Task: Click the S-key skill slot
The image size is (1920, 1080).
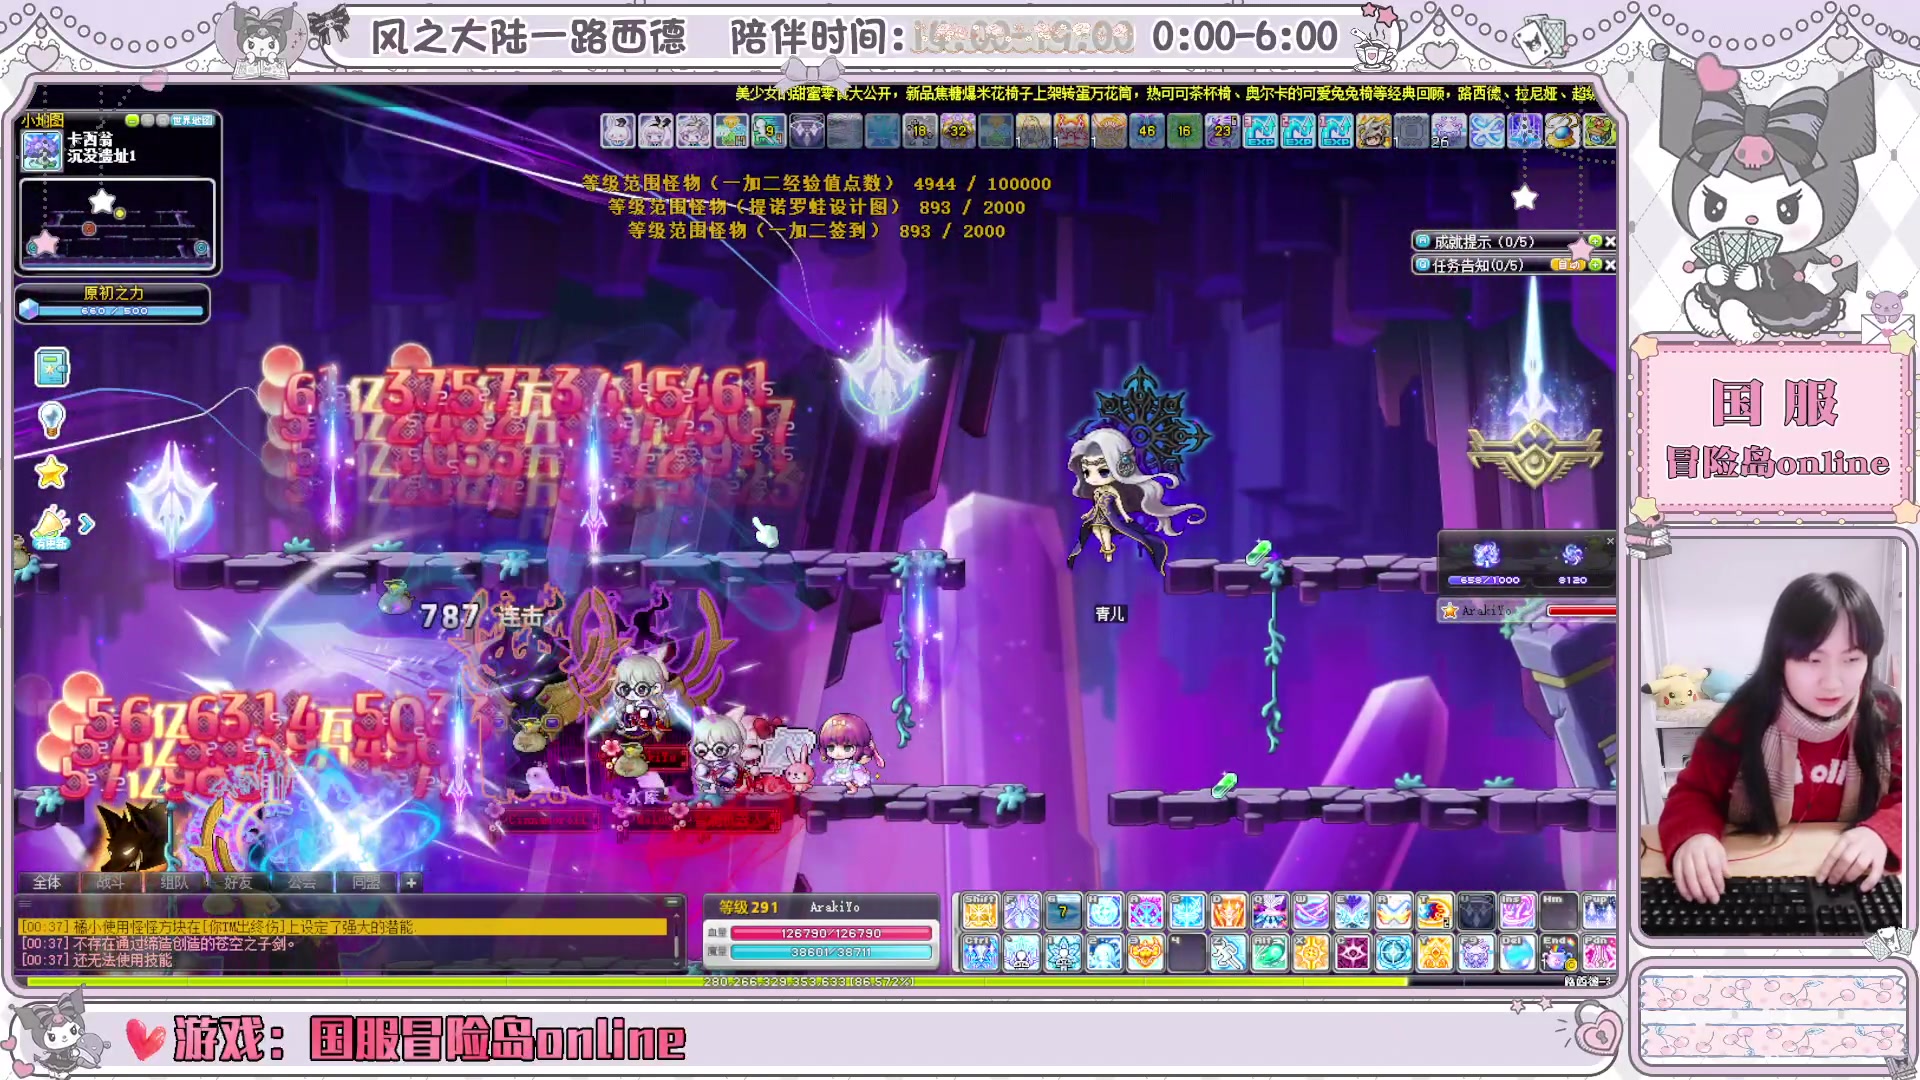Action: click(x=1186, y=911)
